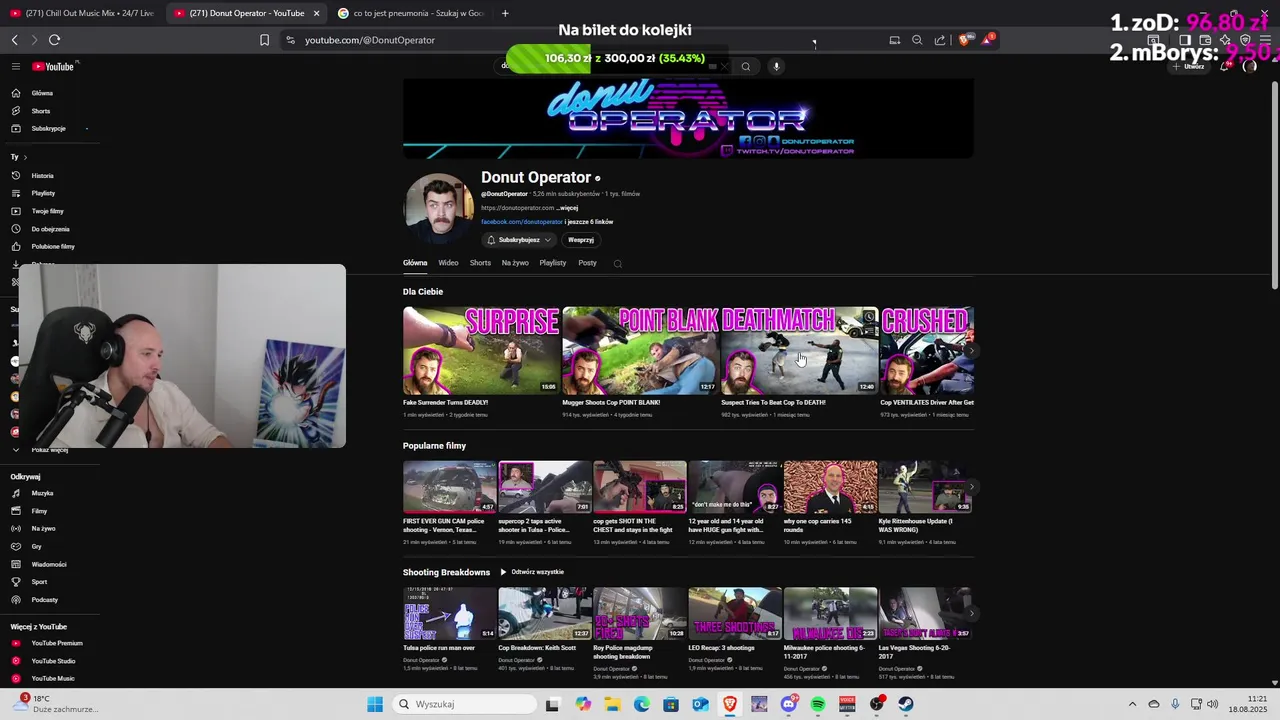Screen dimensions: 1280x720
Task: Open Discord from the taskbar
Action: coord(789,704)
